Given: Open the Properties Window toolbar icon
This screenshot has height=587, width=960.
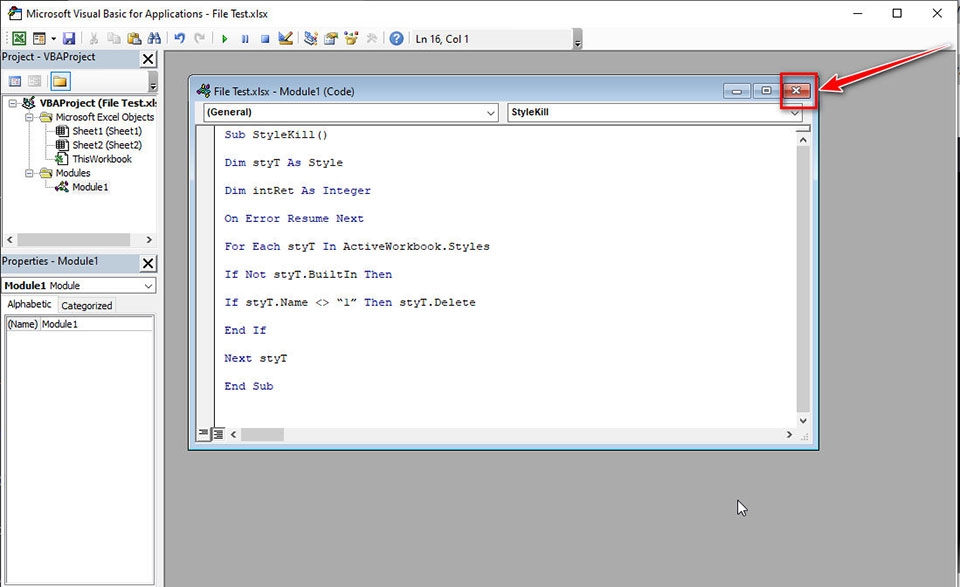Looking at the screenshot, I should [331, 39].
